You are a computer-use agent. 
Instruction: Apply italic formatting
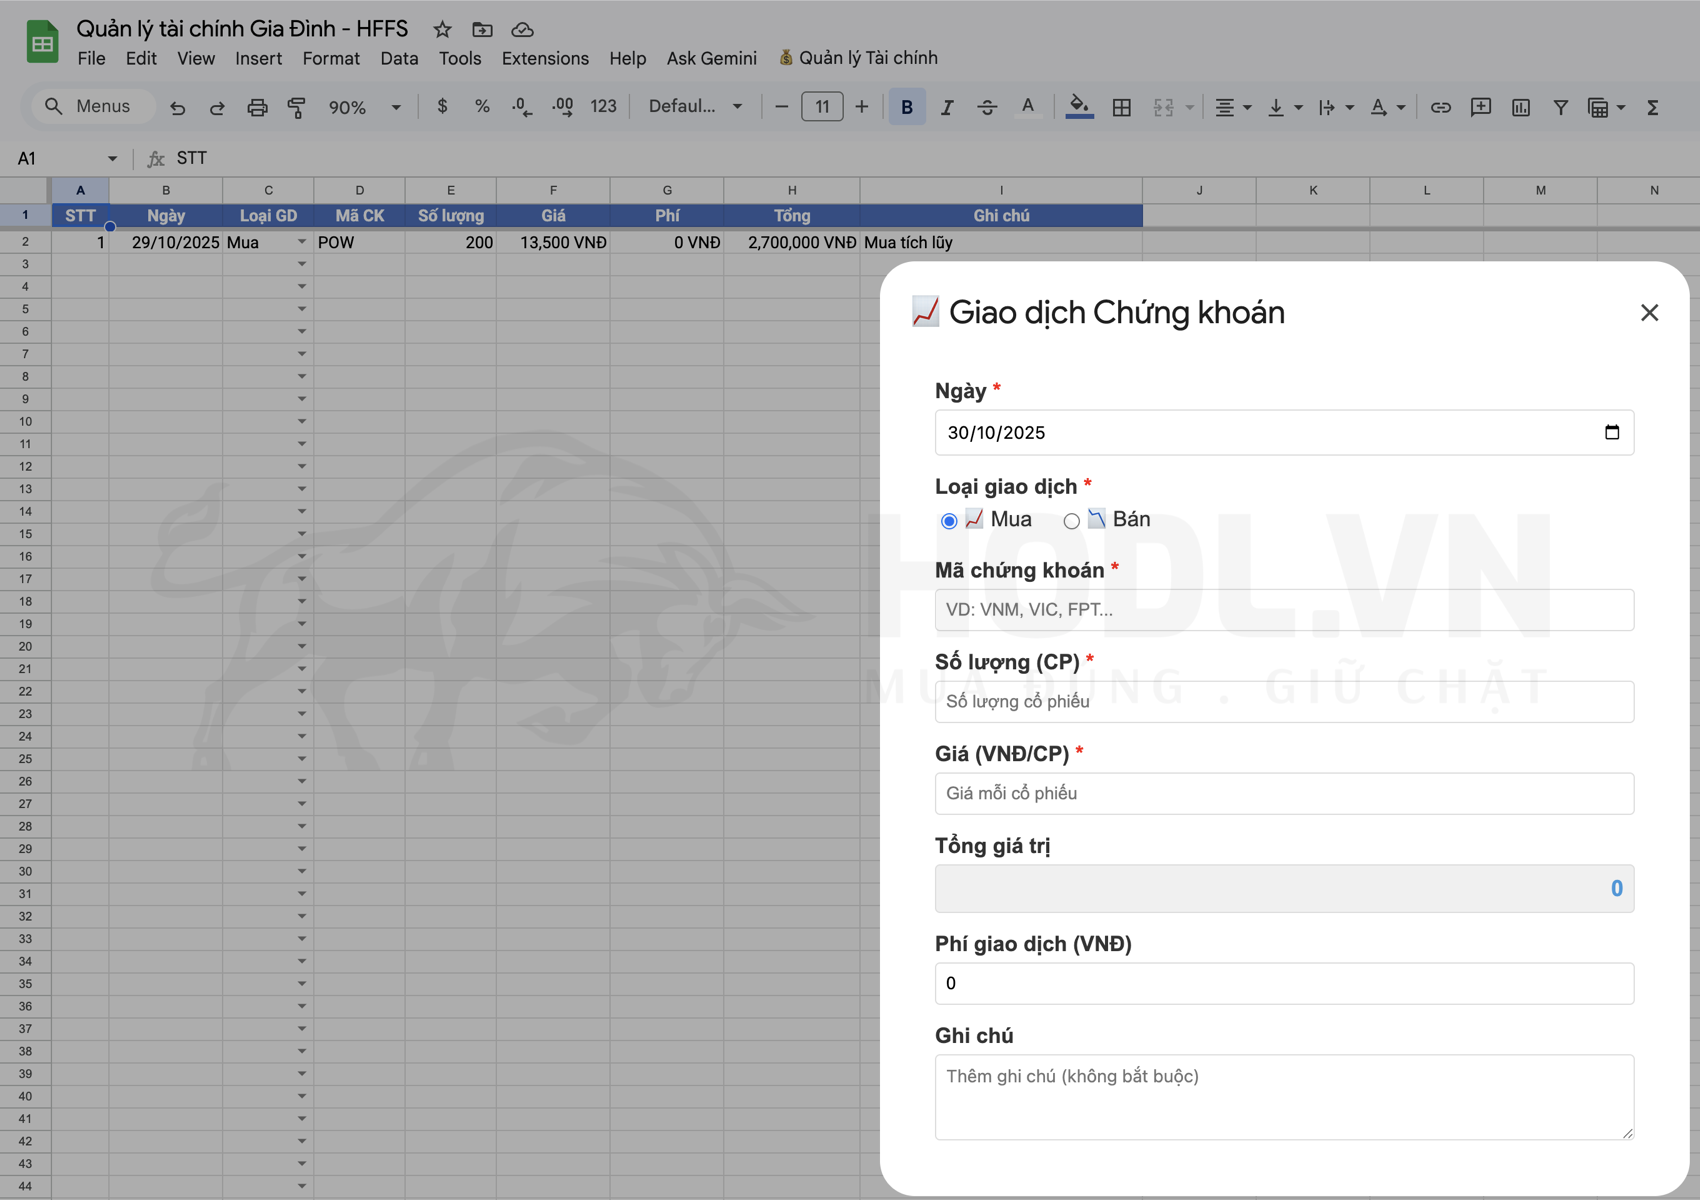pos(947,106)
